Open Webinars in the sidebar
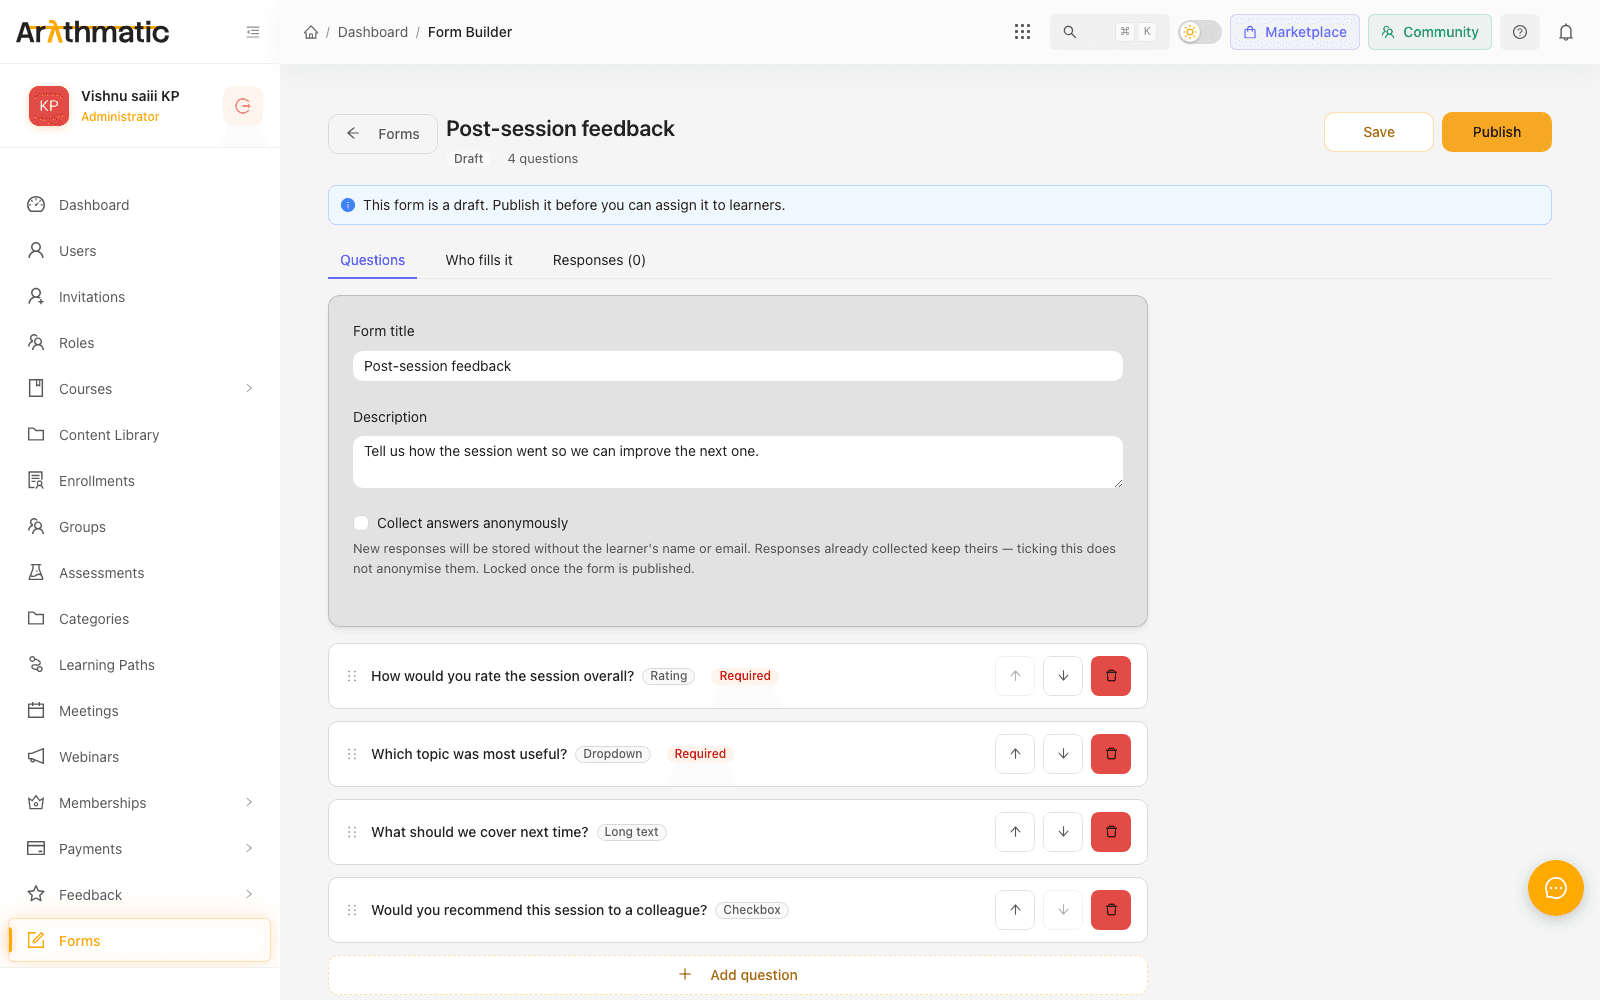The image size is (1600, 1000). [x=140, y=757]
